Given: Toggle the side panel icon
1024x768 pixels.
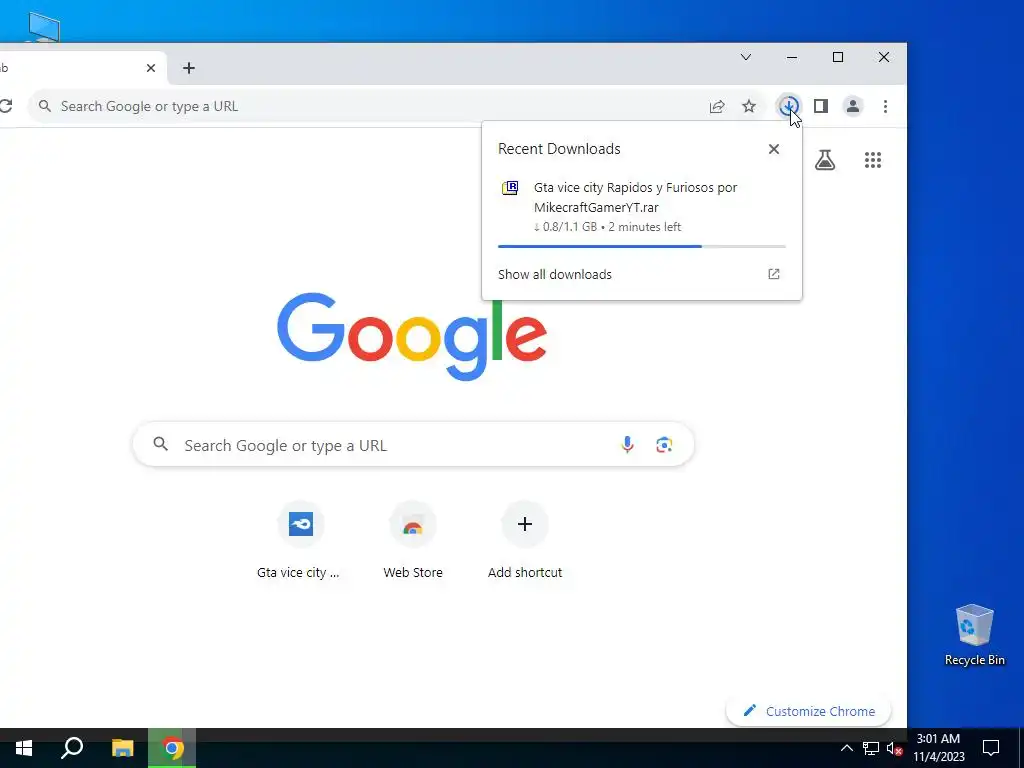Looking at the screenshot, I should pyautogui.click(x=821, y=106).
